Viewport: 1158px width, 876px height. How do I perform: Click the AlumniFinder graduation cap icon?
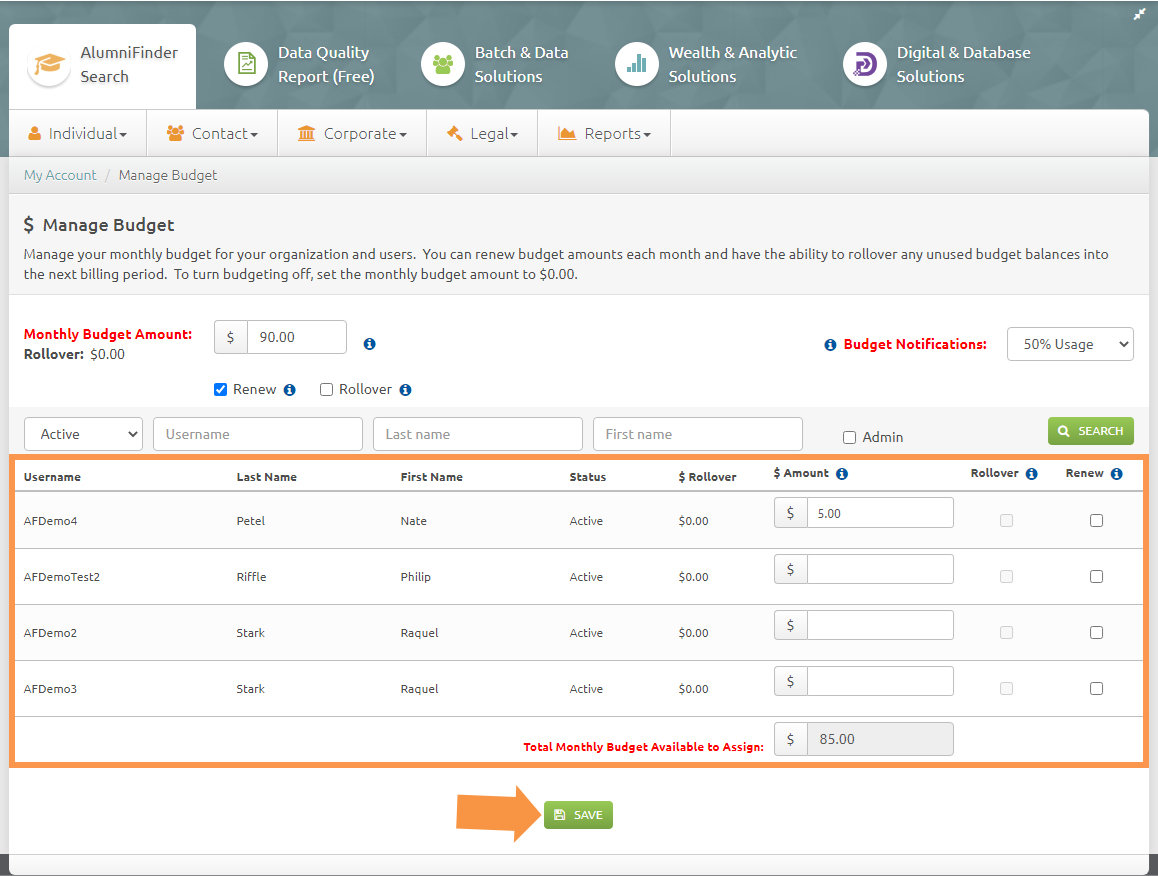(49, 64)
